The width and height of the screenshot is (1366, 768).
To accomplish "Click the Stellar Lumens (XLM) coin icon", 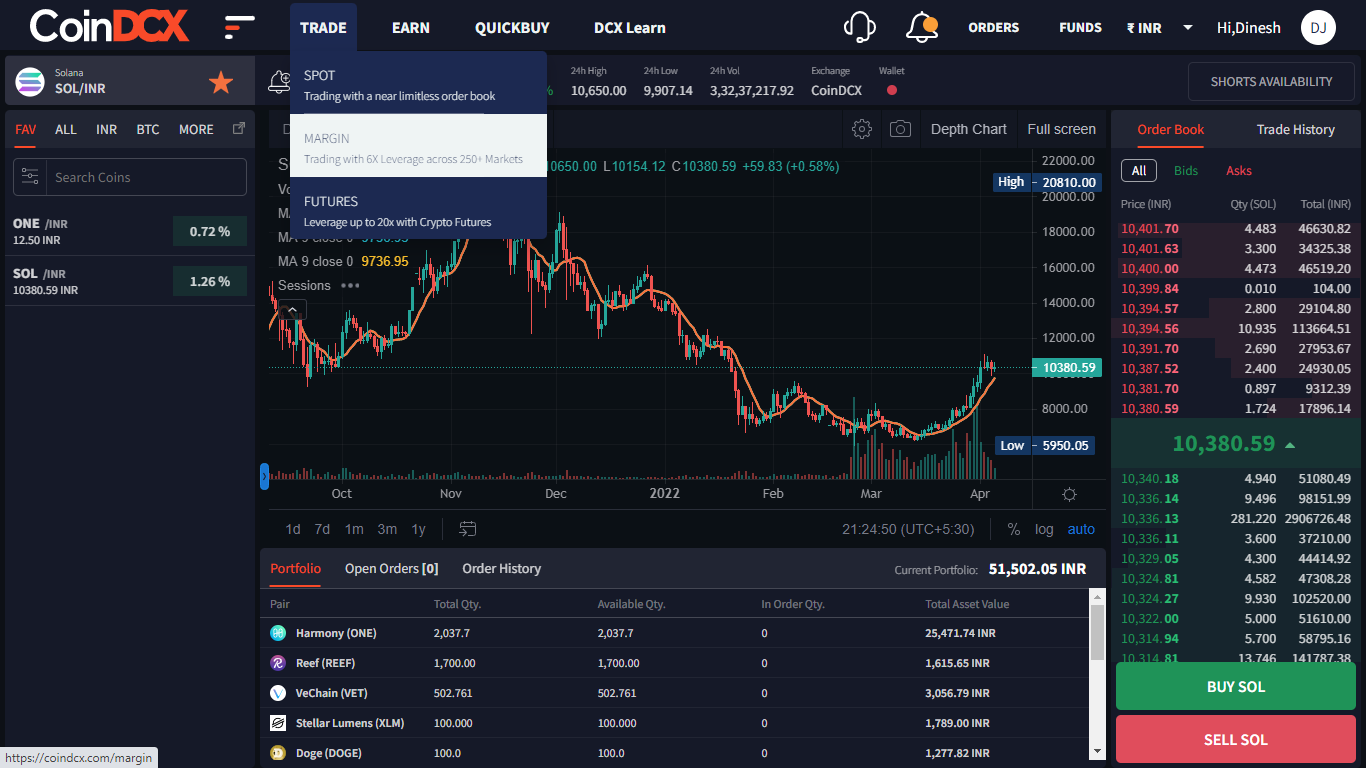I will click(278, 723).
